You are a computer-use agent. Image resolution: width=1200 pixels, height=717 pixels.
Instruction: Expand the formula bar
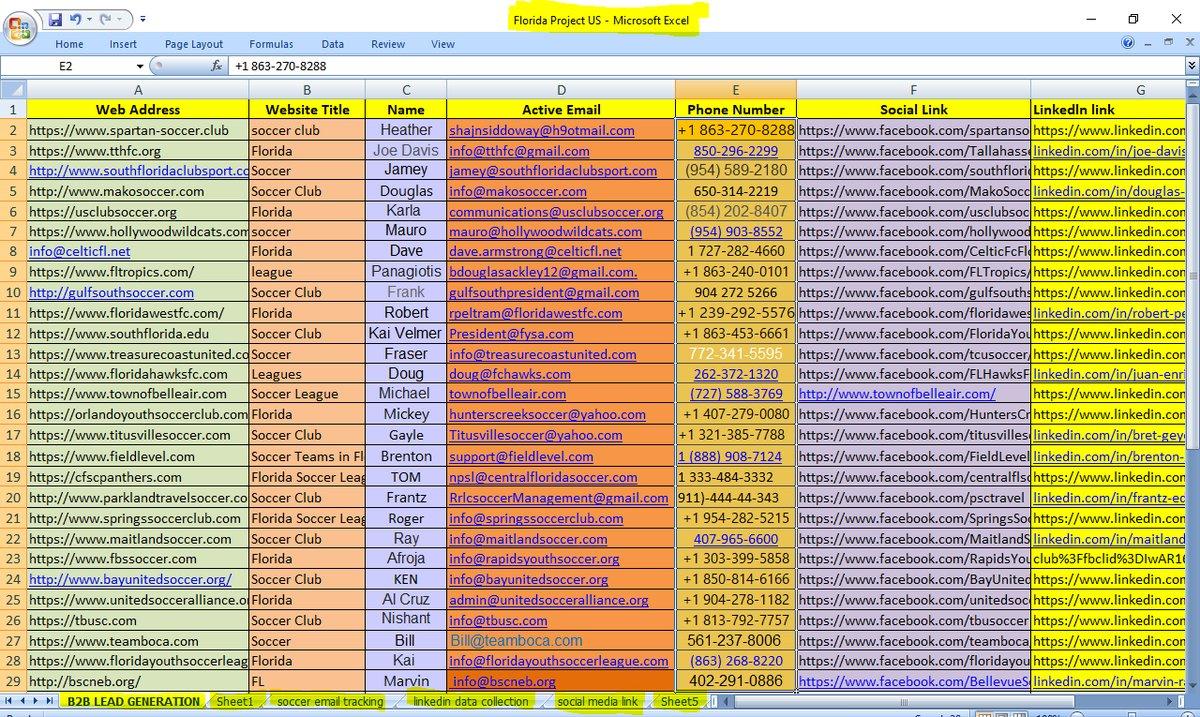coord(1190,66)
